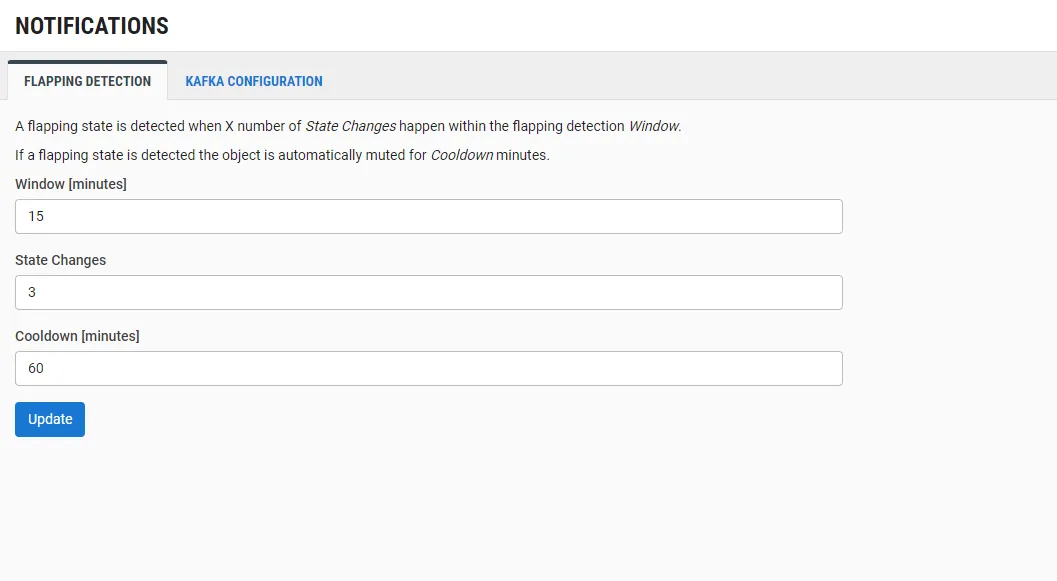
Task: Open the Kafka Configuration tab
Action: [254, 81]
